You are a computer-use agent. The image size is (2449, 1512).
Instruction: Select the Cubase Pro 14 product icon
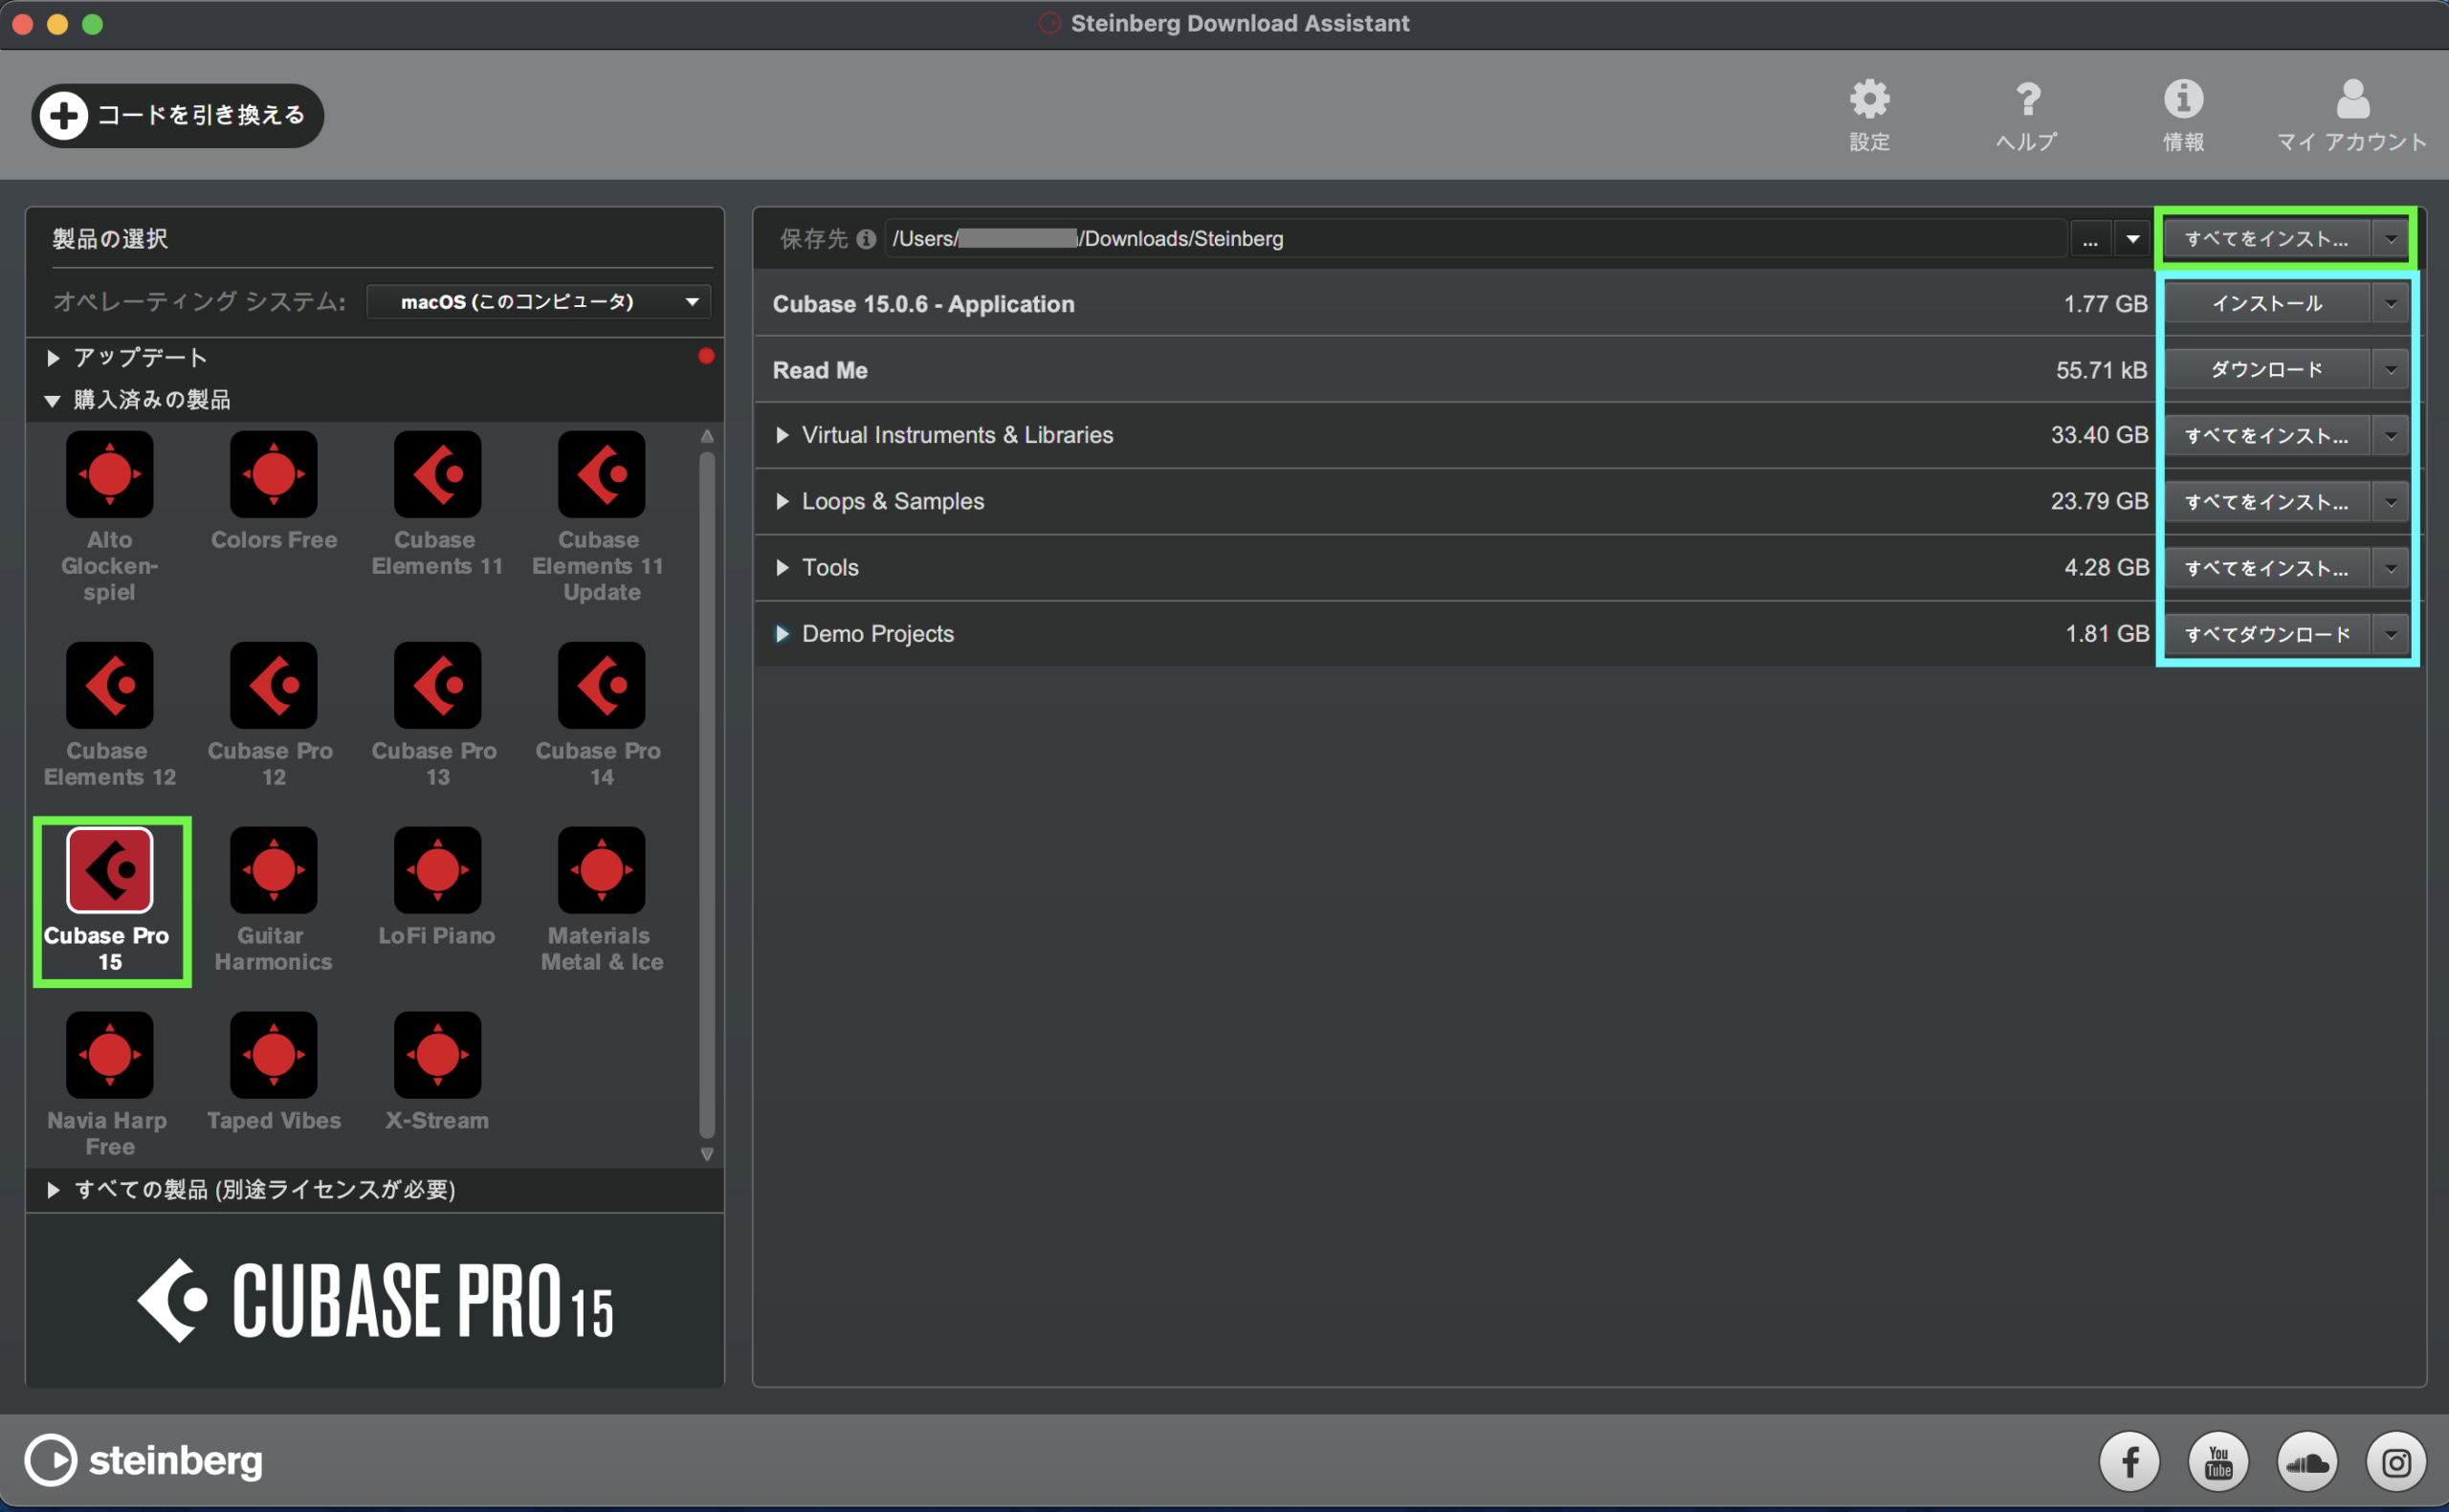pos(601,686)
